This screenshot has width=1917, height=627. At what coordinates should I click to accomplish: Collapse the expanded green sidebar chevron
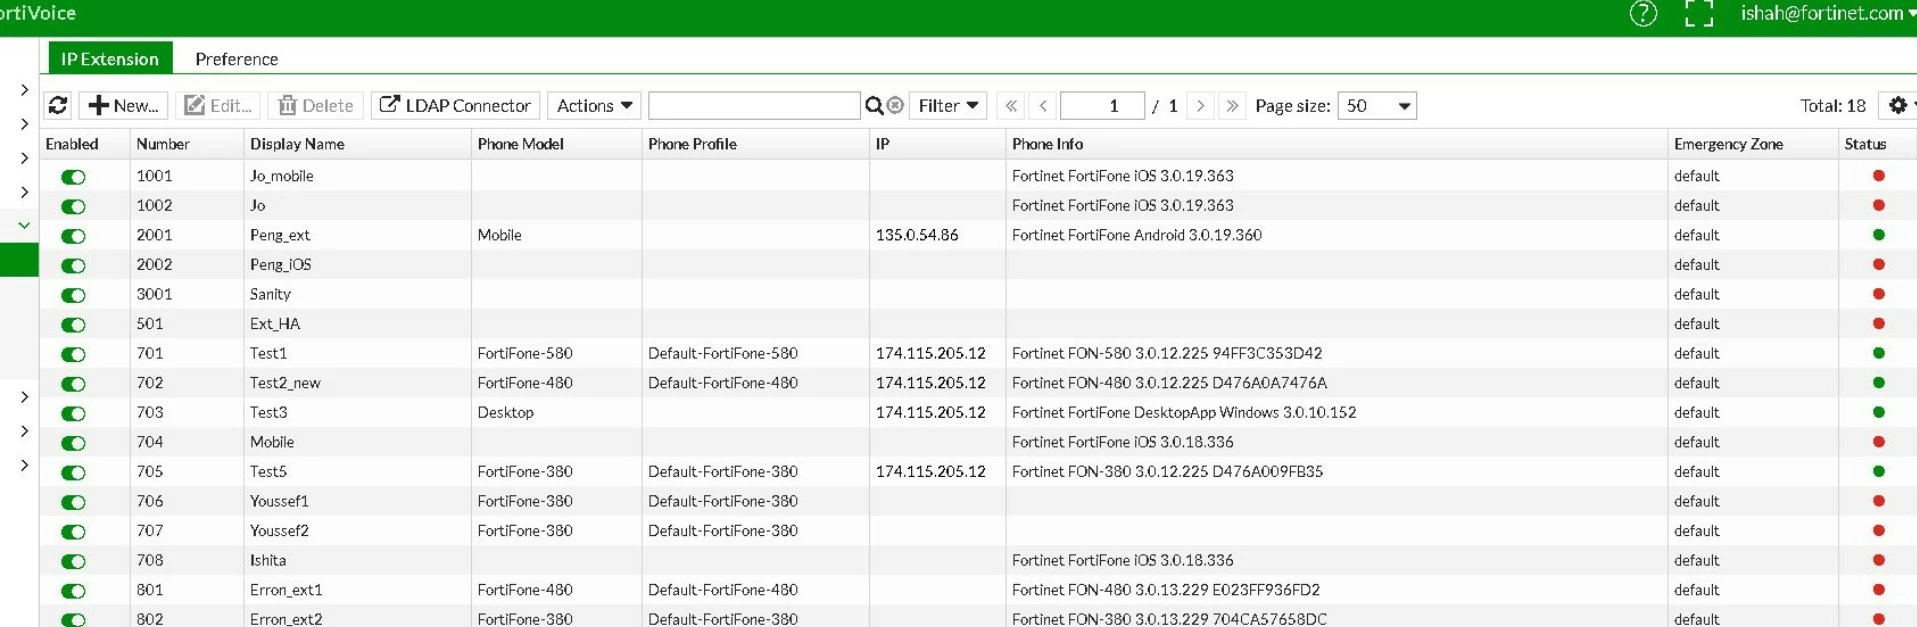coord(24,225)
